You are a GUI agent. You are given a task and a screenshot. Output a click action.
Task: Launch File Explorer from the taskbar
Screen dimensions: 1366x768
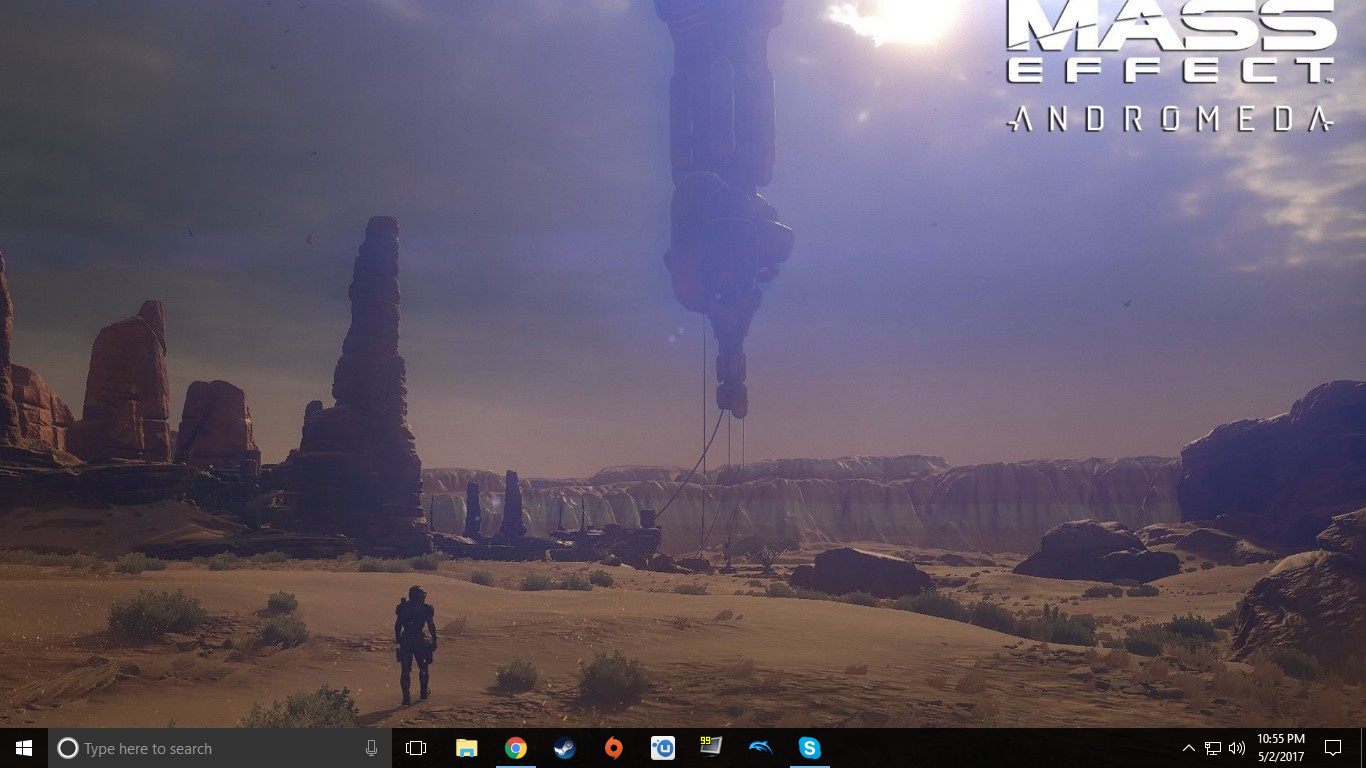coord(467,748)
